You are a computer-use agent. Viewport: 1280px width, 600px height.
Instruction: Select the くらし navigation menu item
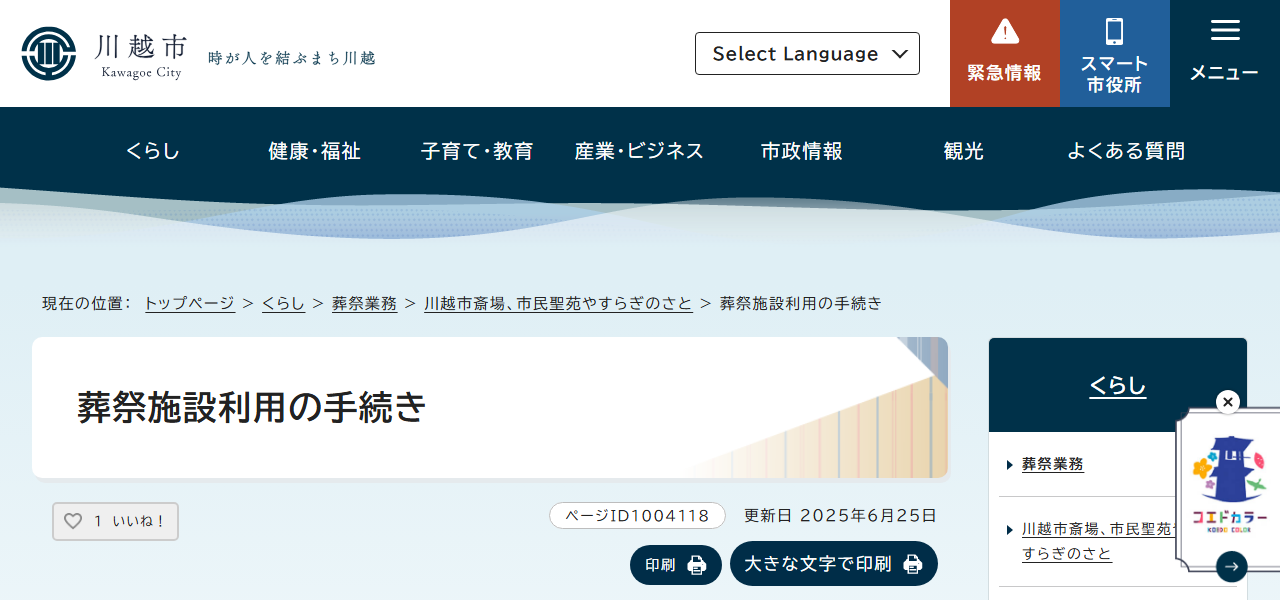pos(152,151)
